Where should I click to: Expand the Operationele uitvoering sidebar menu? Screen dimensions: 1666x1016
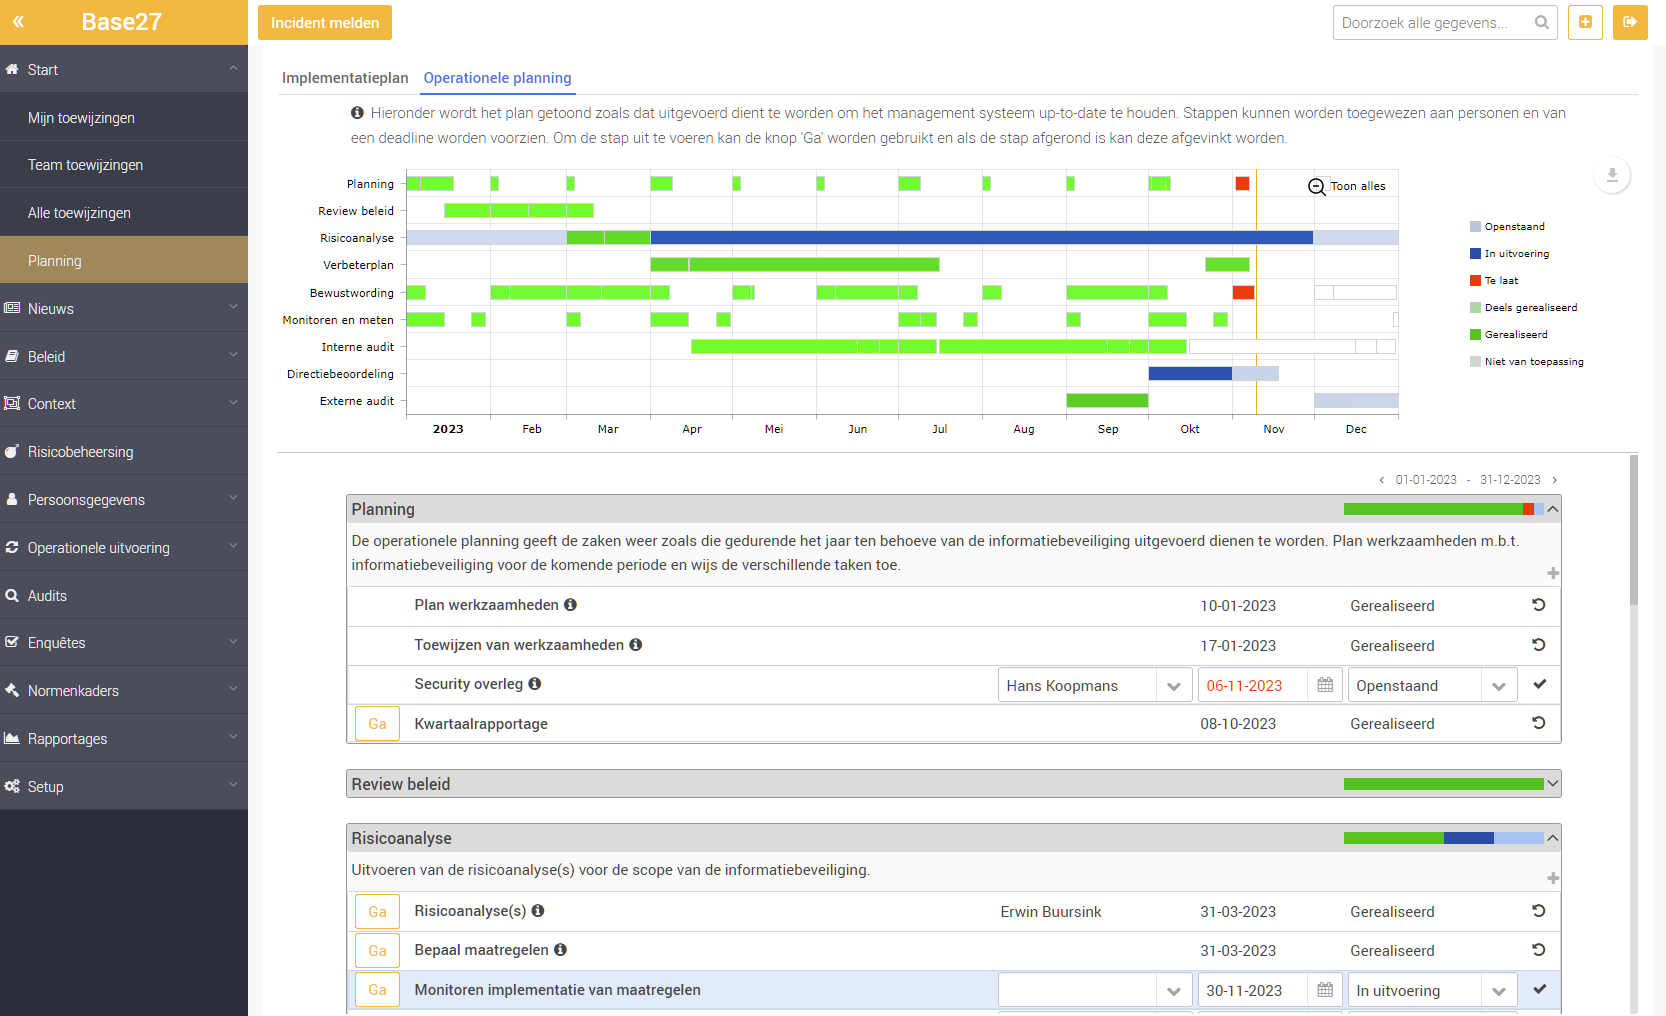click(124, 547)
